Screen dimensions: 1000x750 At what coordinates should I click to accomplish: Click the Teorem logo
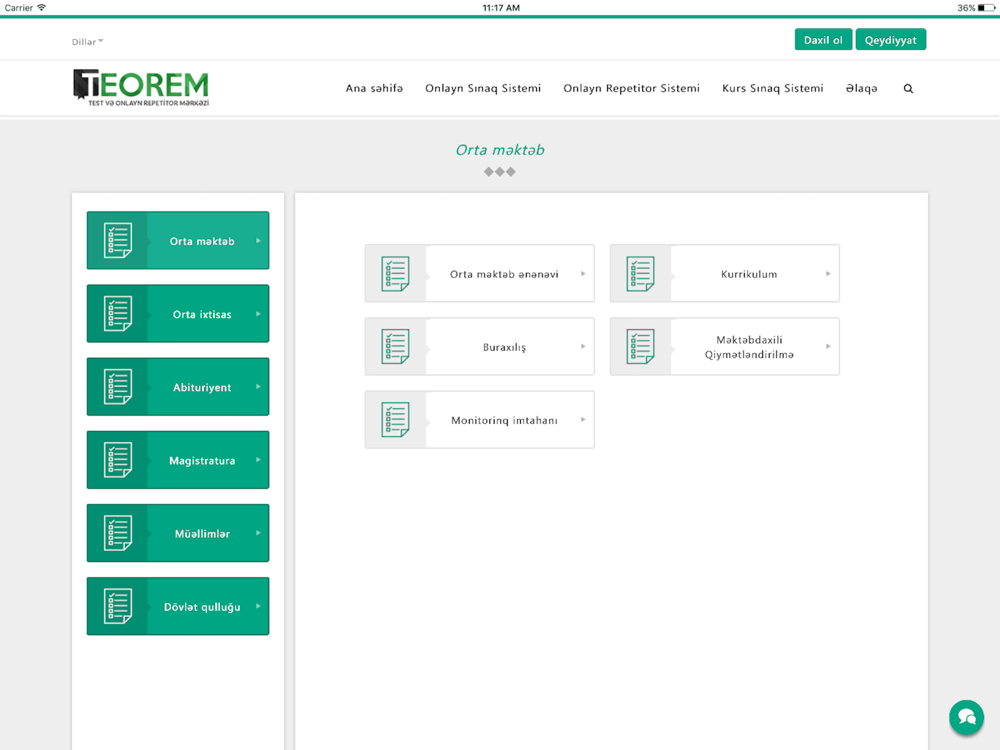[x=141, y=87]
